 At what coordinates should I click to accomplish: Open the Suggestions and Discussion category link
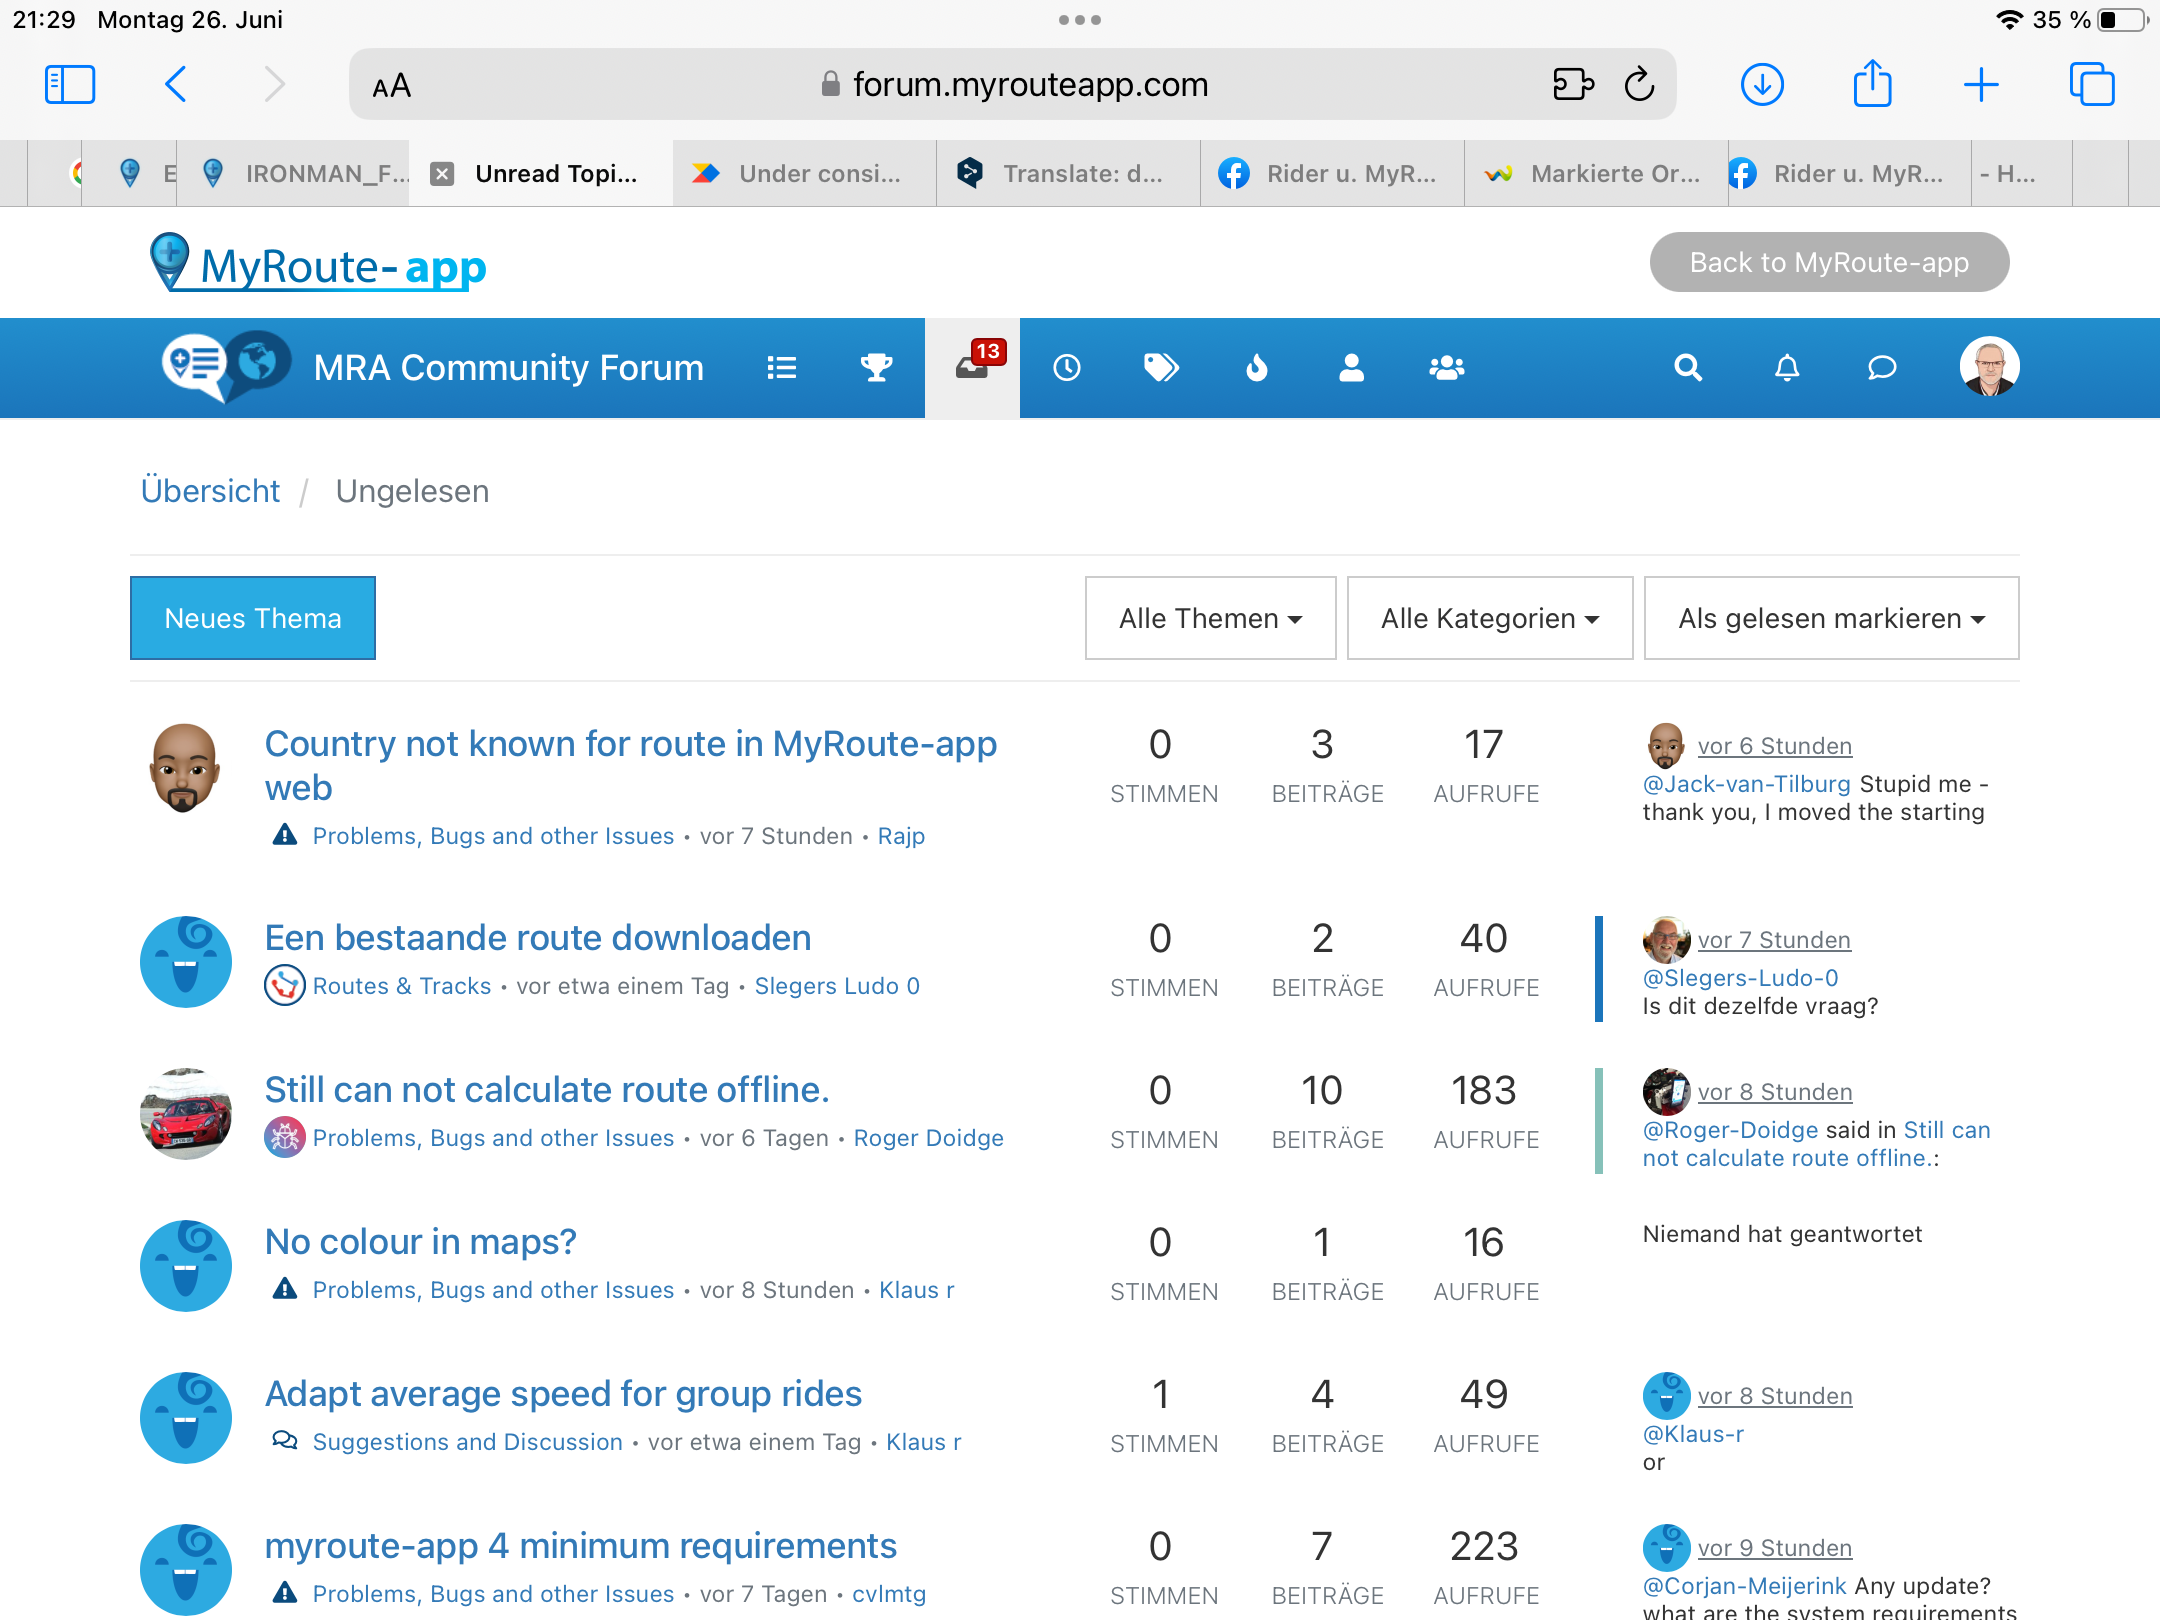pyautogui.click(x=467, y=1442)
